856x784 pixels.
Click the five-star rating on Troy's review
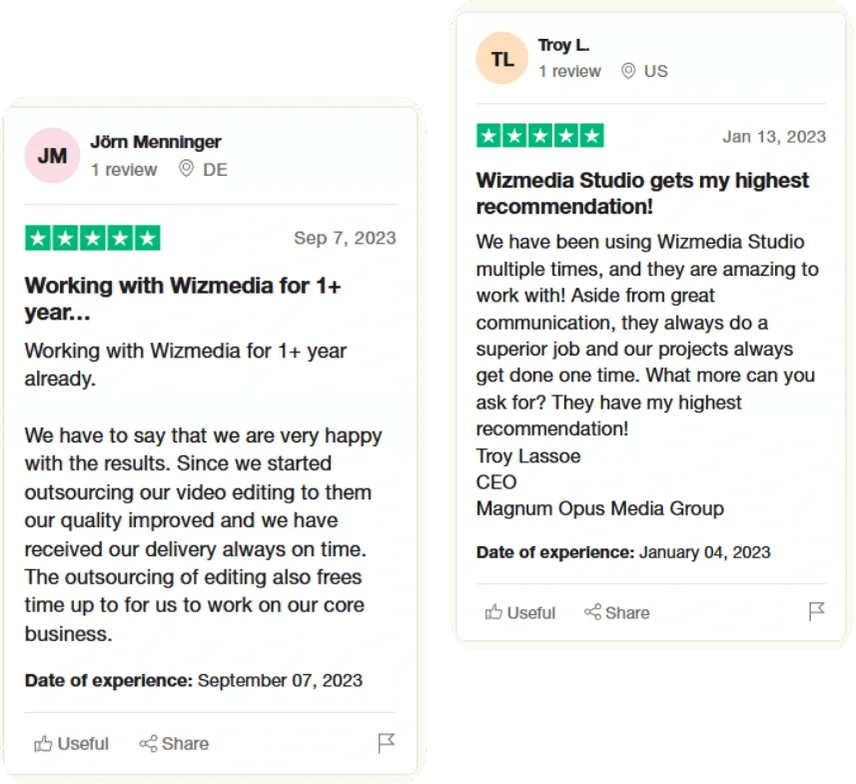540,135
